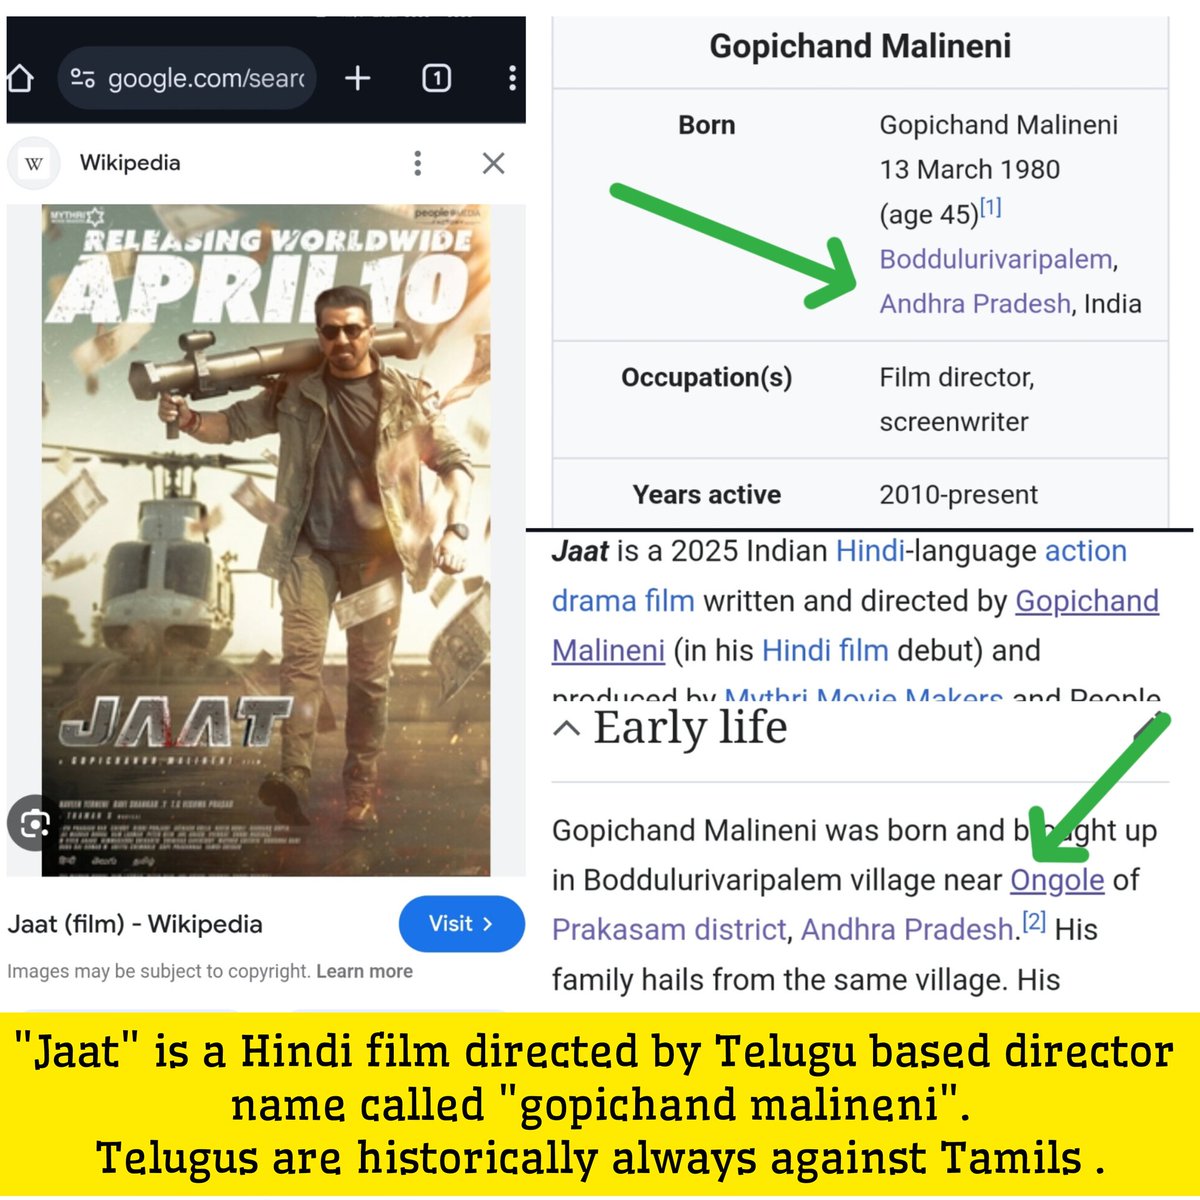Image resolution: width=1200 pixels, height=1200 pixels.
Task: Close the Wikipedia image preview panel
Action: tap(493, 163)
